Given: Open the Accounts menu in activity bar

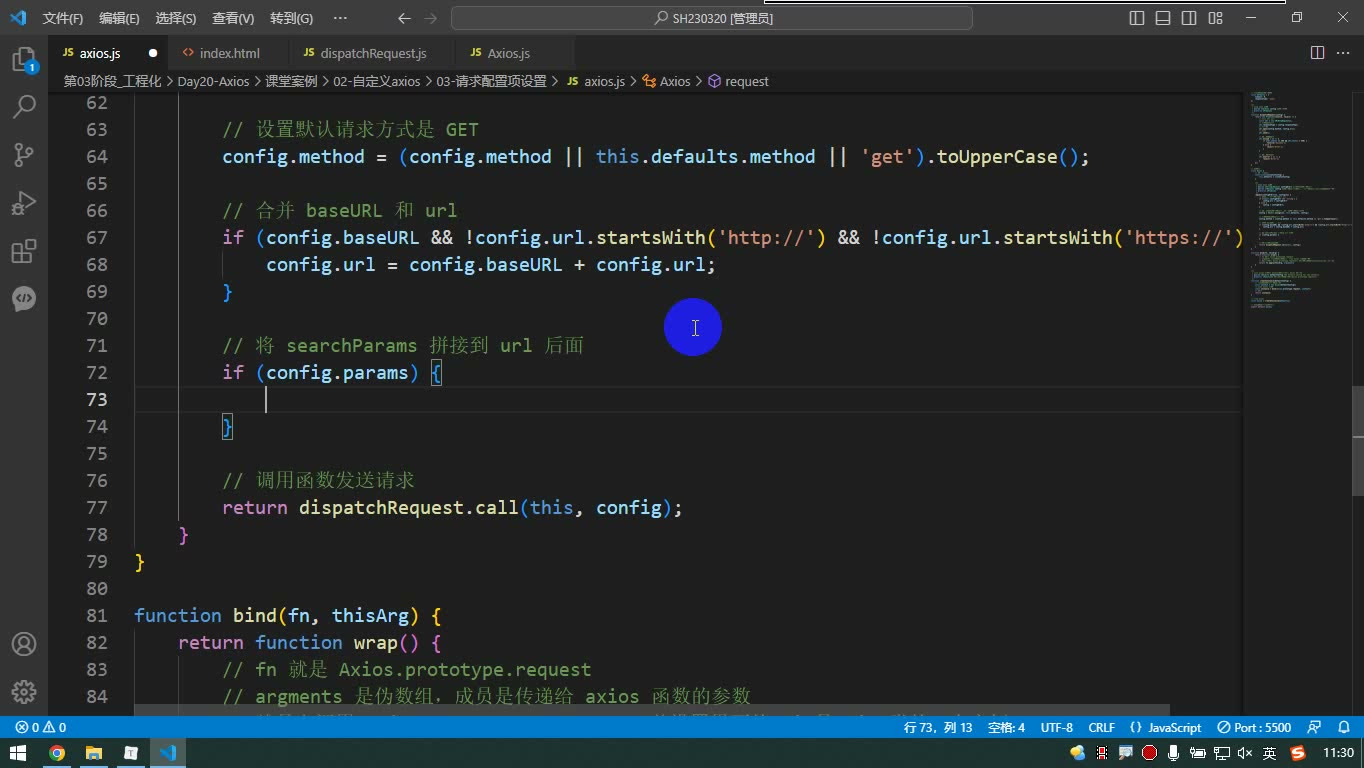Looking at the screenshot, I should 24,644.
